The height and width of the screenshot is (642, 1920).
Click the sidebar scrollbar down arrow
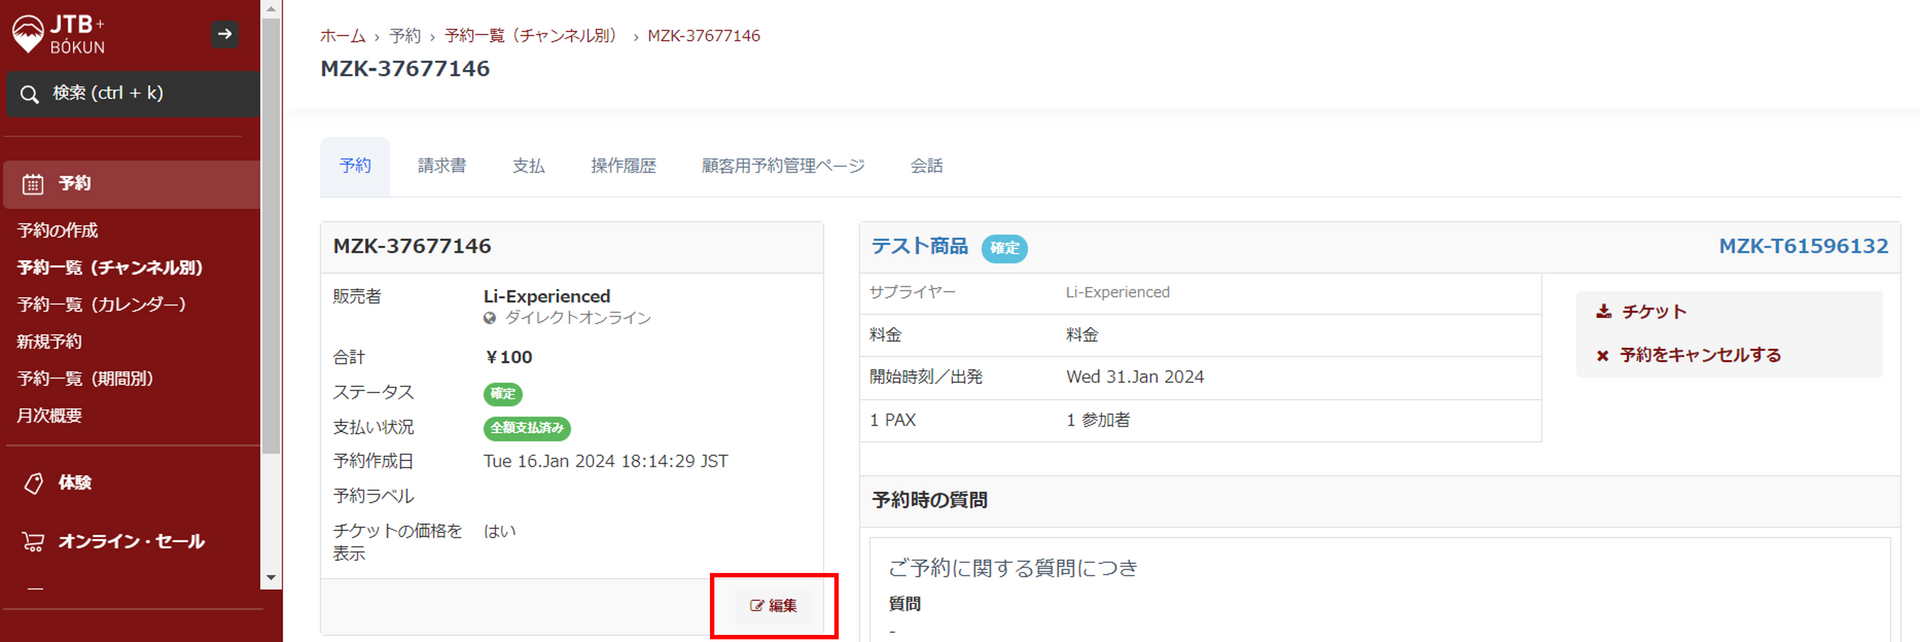point(270,578)
